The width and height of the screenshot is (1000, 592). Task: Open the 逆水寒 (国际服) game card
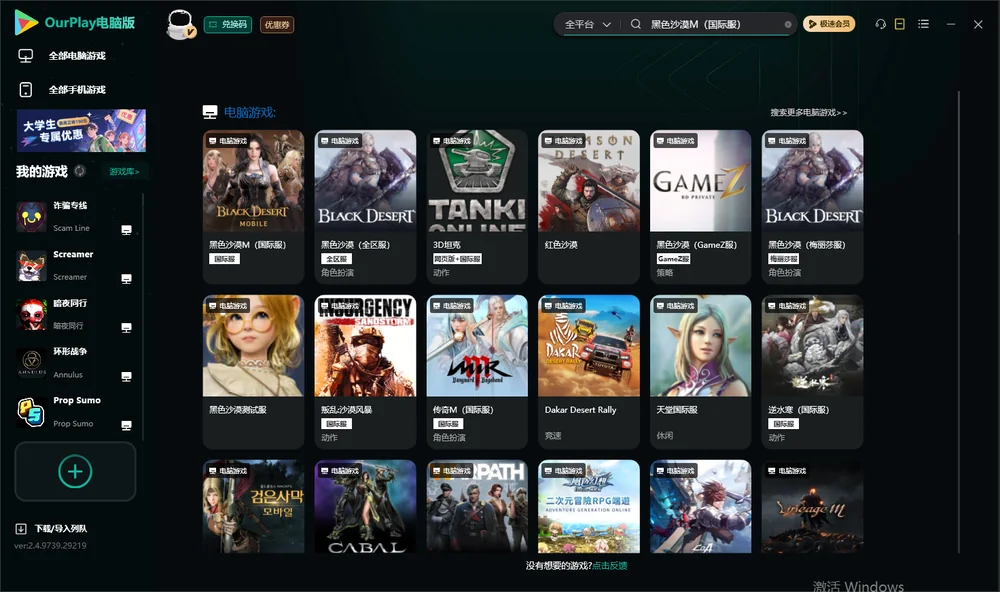click(x=812, y=372)
